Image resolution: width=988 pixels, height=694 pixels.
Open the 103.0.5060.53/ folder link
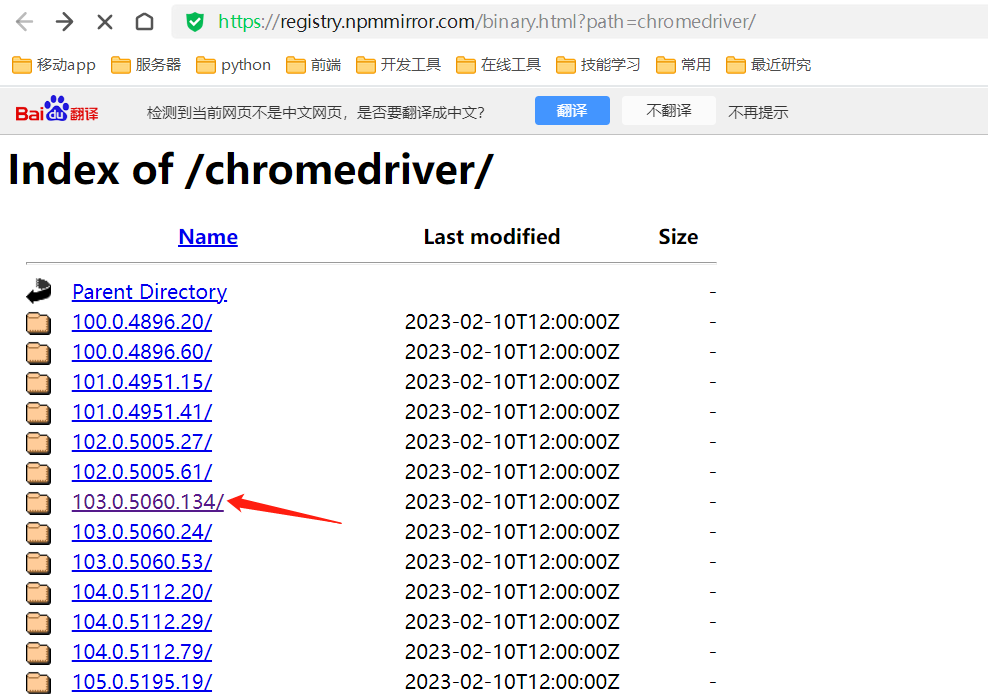coord(142,562)
